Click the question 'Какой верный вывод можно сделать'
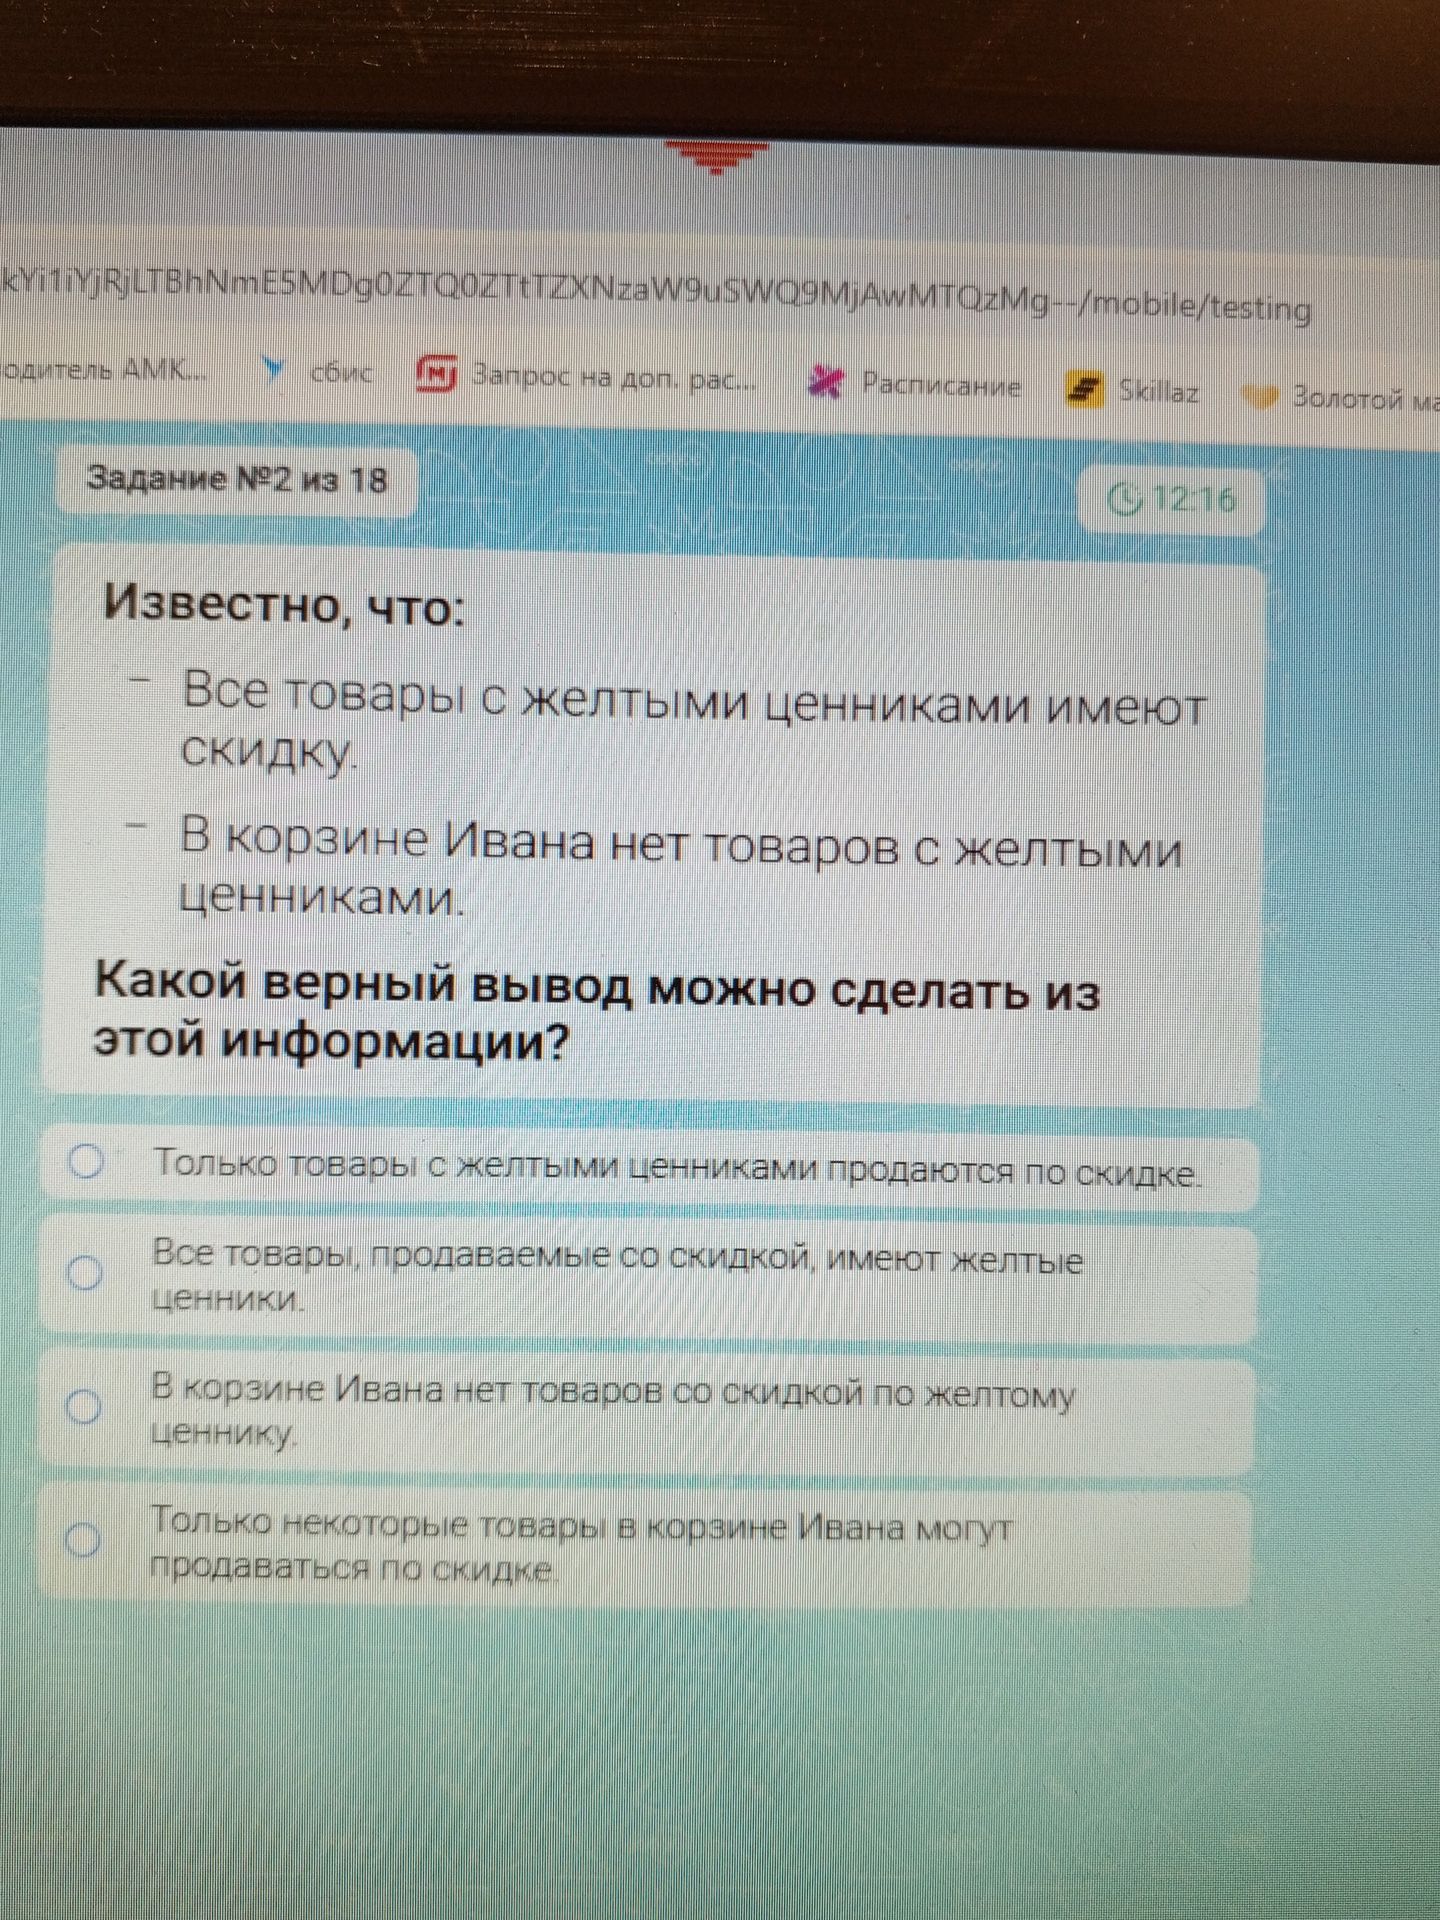This screenshot has height=1920, width=1440. (597, 1014)
